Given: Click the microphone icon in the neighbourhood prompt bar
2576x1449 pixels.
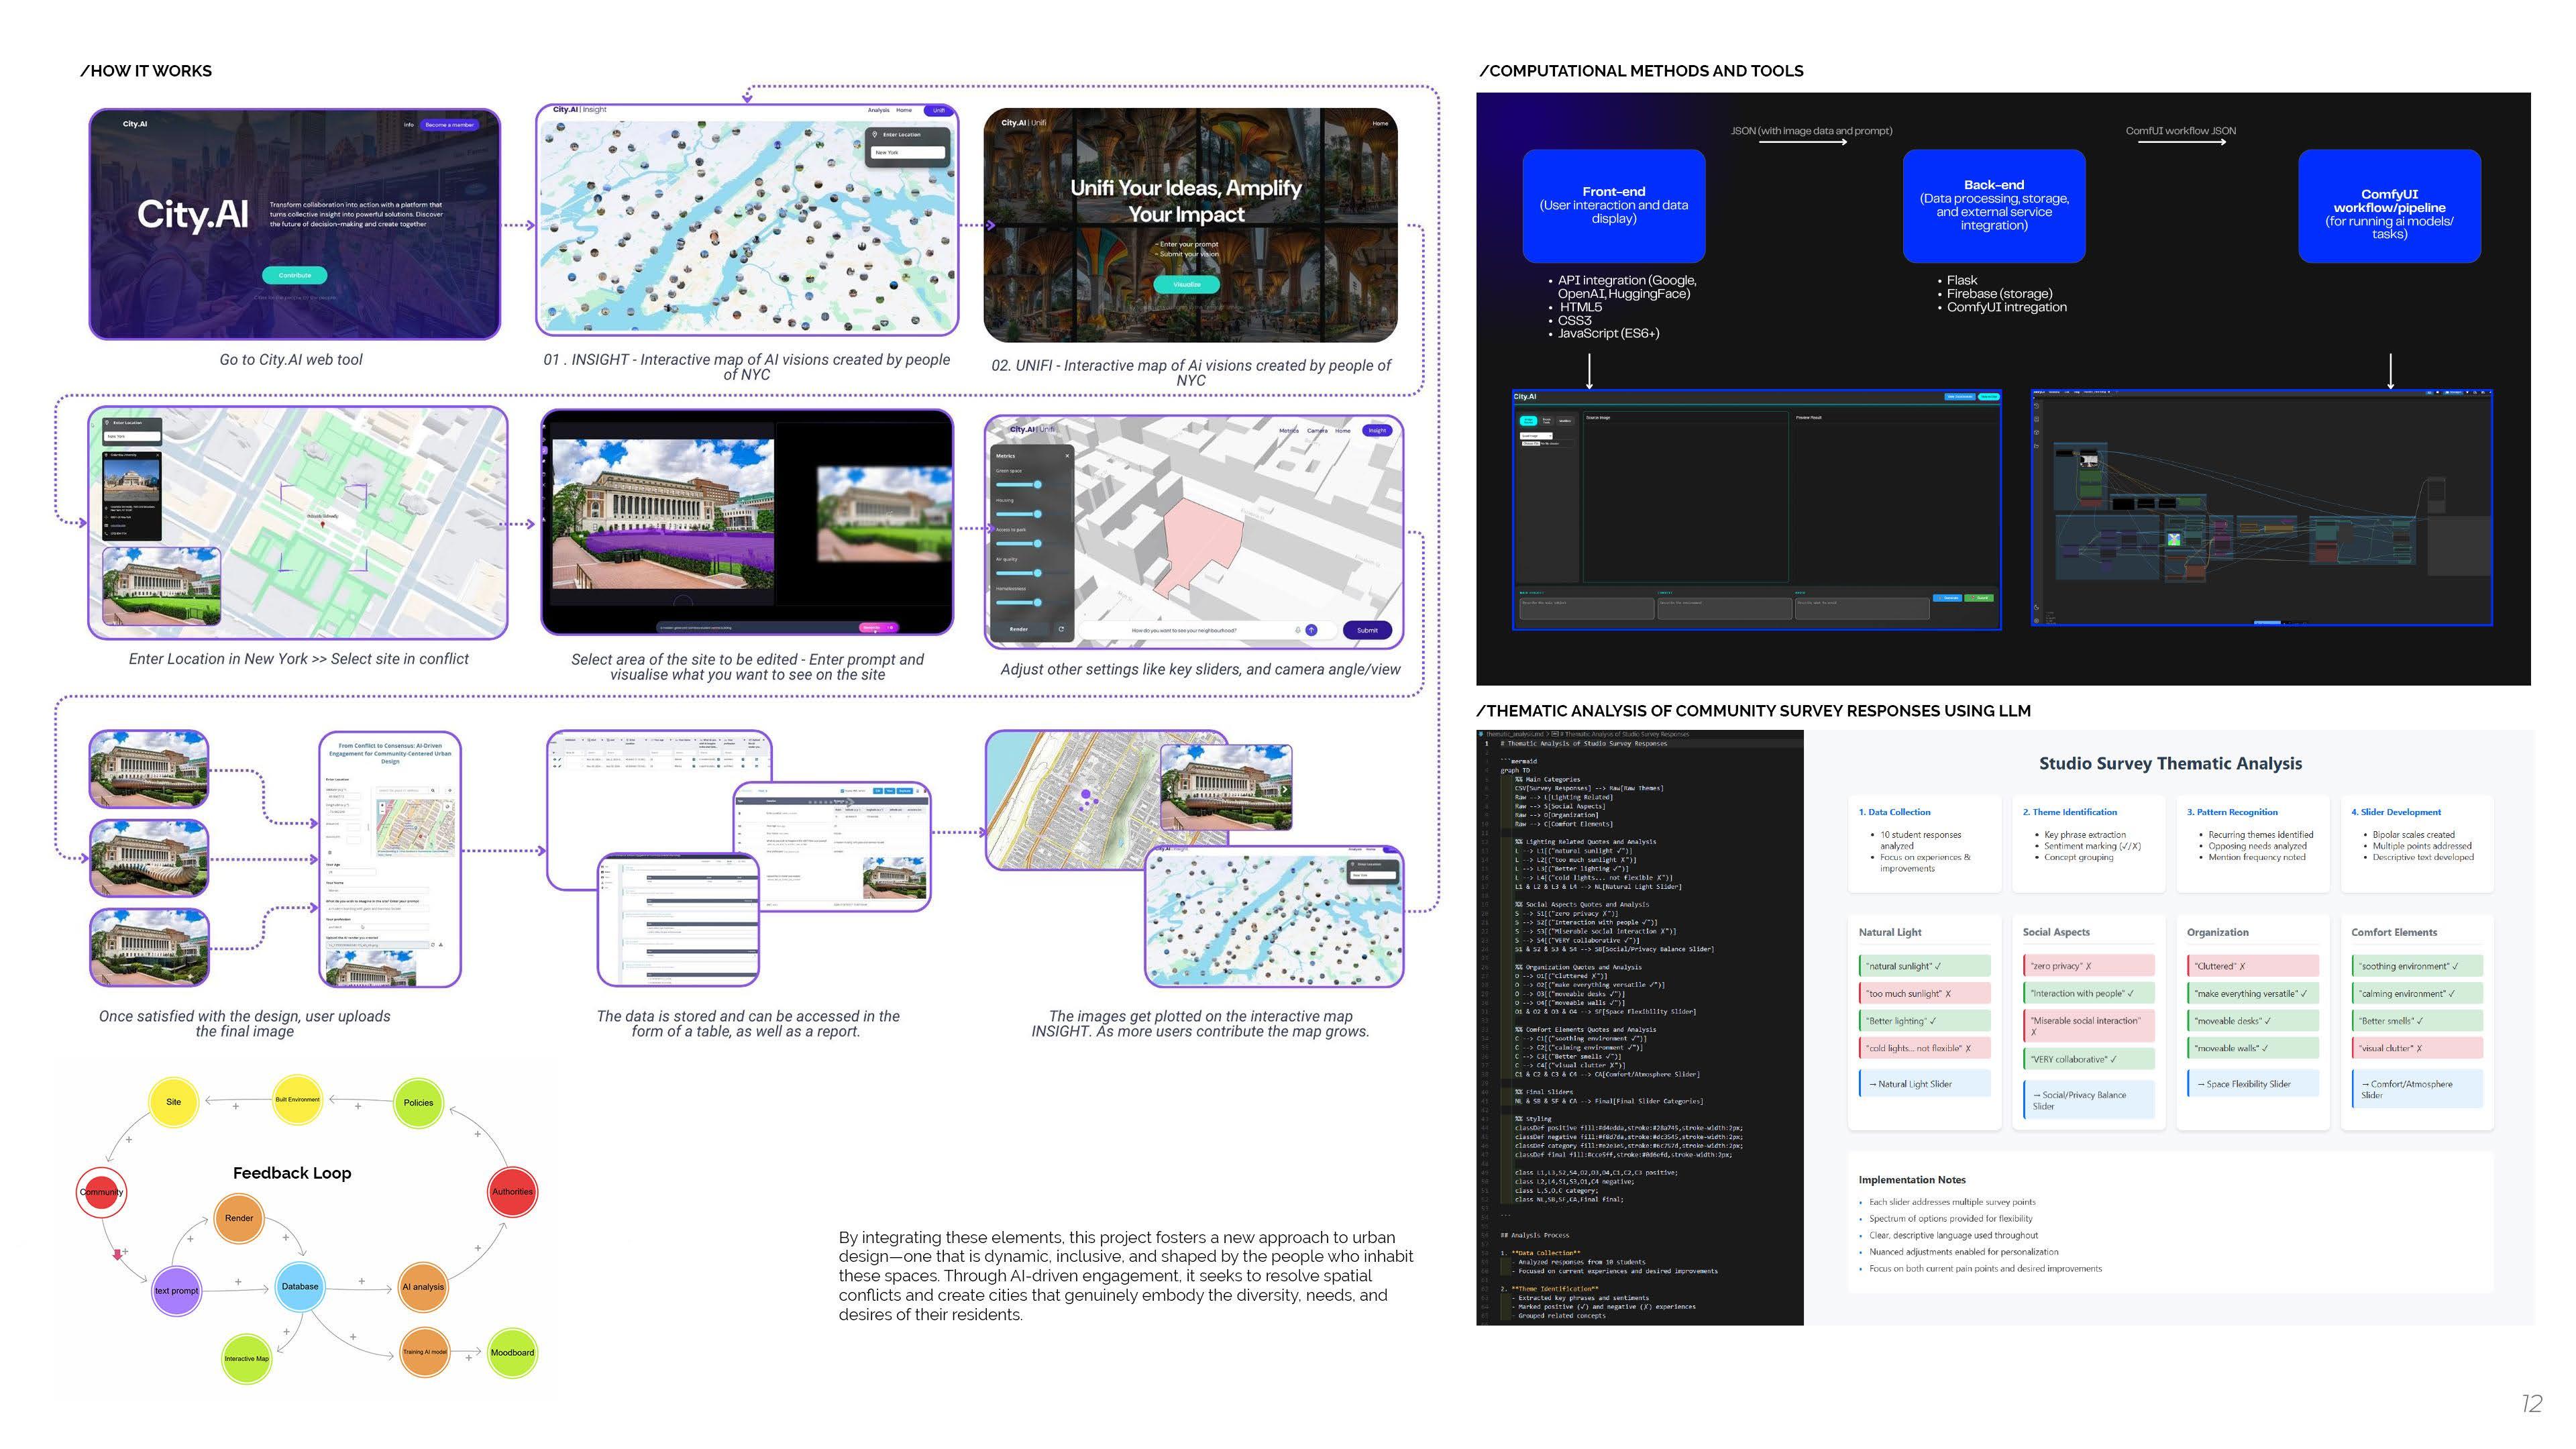Looking at the screenshot, I should pyautogui.click(x=1297, y=630).
